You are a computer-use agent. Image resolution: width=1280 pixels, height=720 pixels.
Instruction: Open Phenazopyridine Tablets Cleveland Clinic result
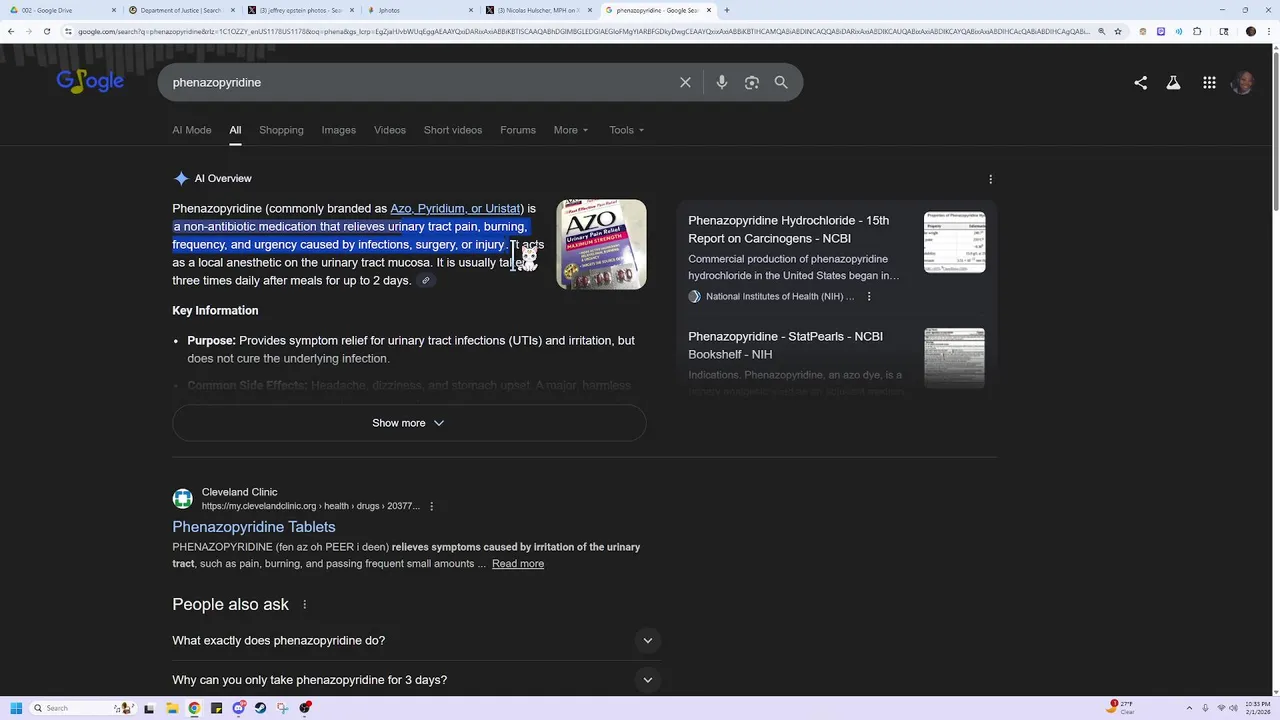pos(254,527)
